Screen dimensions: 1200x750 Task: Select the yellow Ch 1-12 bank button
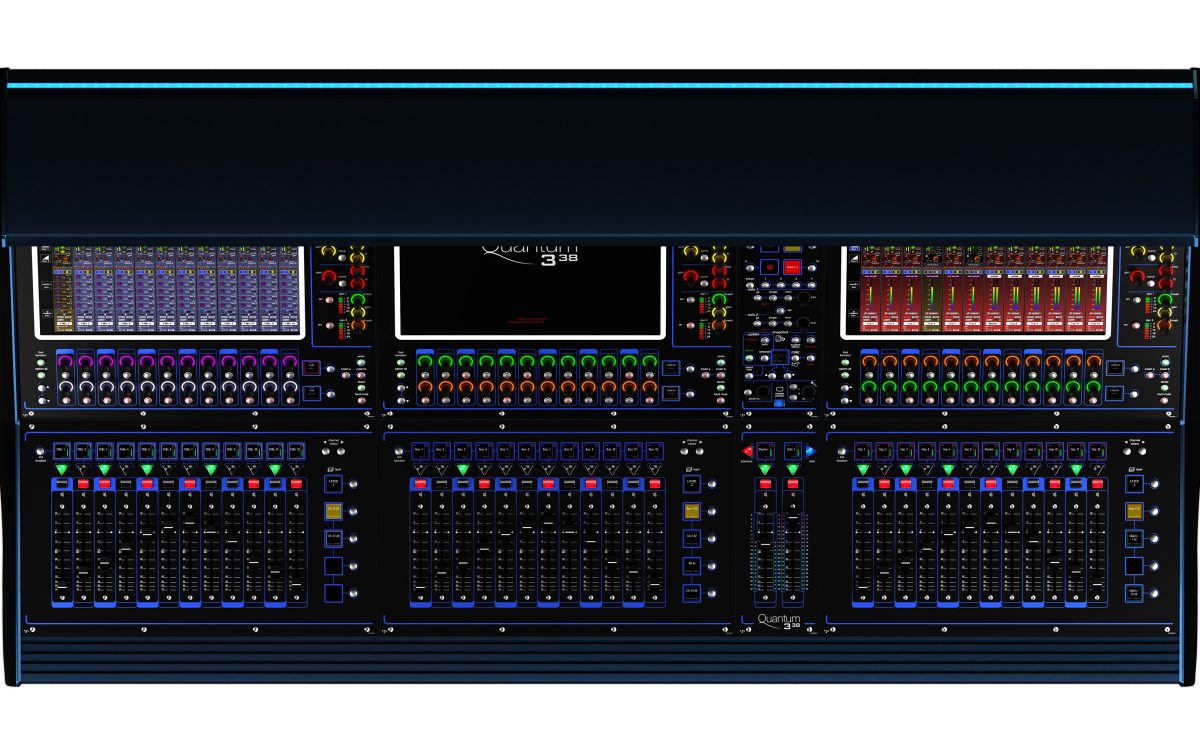click(x=334, y=511)
